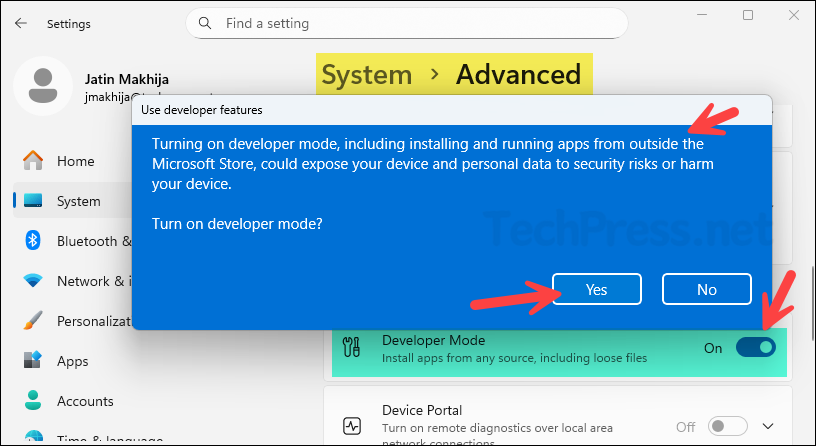
Task: Click the Network wifi icon
Action: coord(33,281)
